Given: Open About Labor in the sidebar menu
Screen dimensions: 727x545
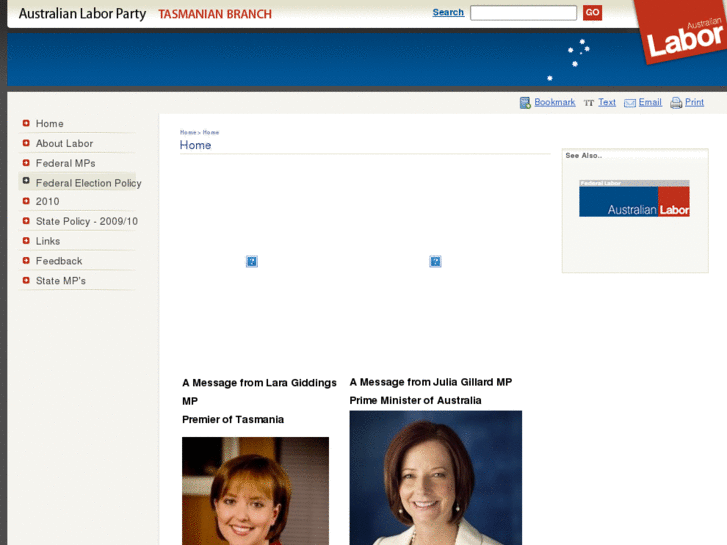Looking at the screenshot, I should (64, 144).
